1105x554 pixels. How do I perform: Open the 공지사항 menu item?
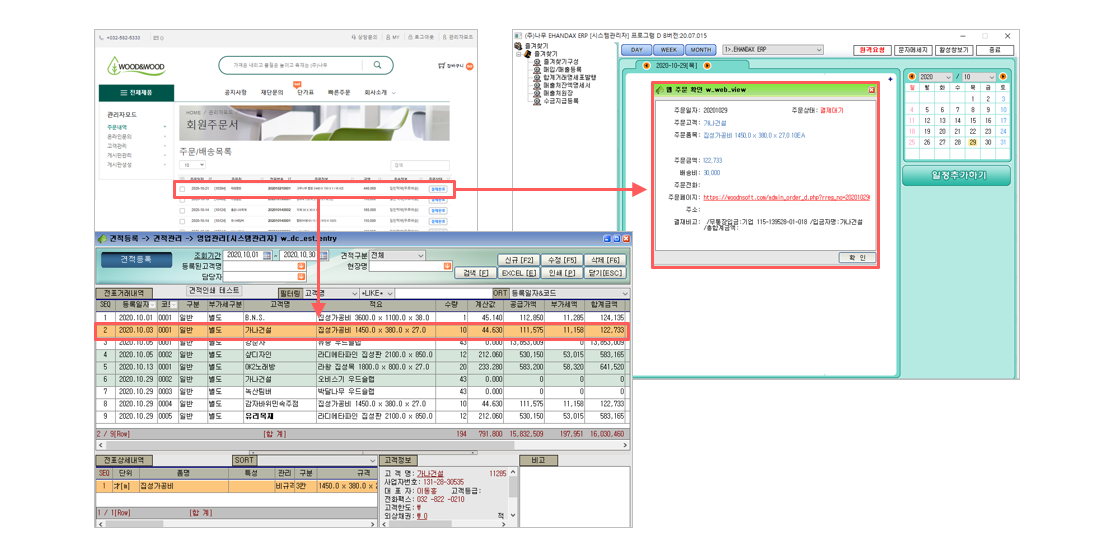[x=235, y=93]
